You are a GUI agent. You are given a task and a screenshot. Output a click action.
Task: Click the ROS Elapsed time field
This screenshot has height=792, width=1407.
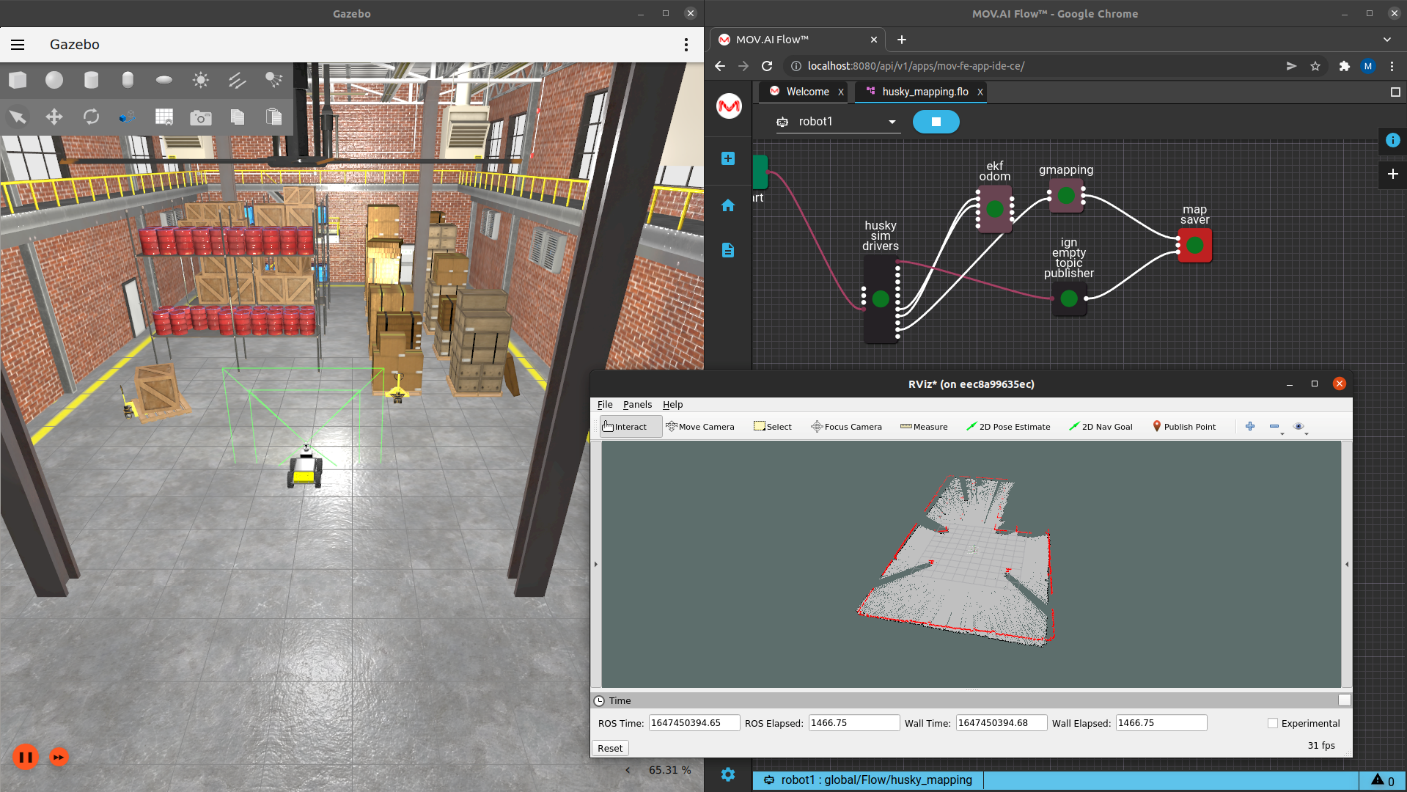853,723
